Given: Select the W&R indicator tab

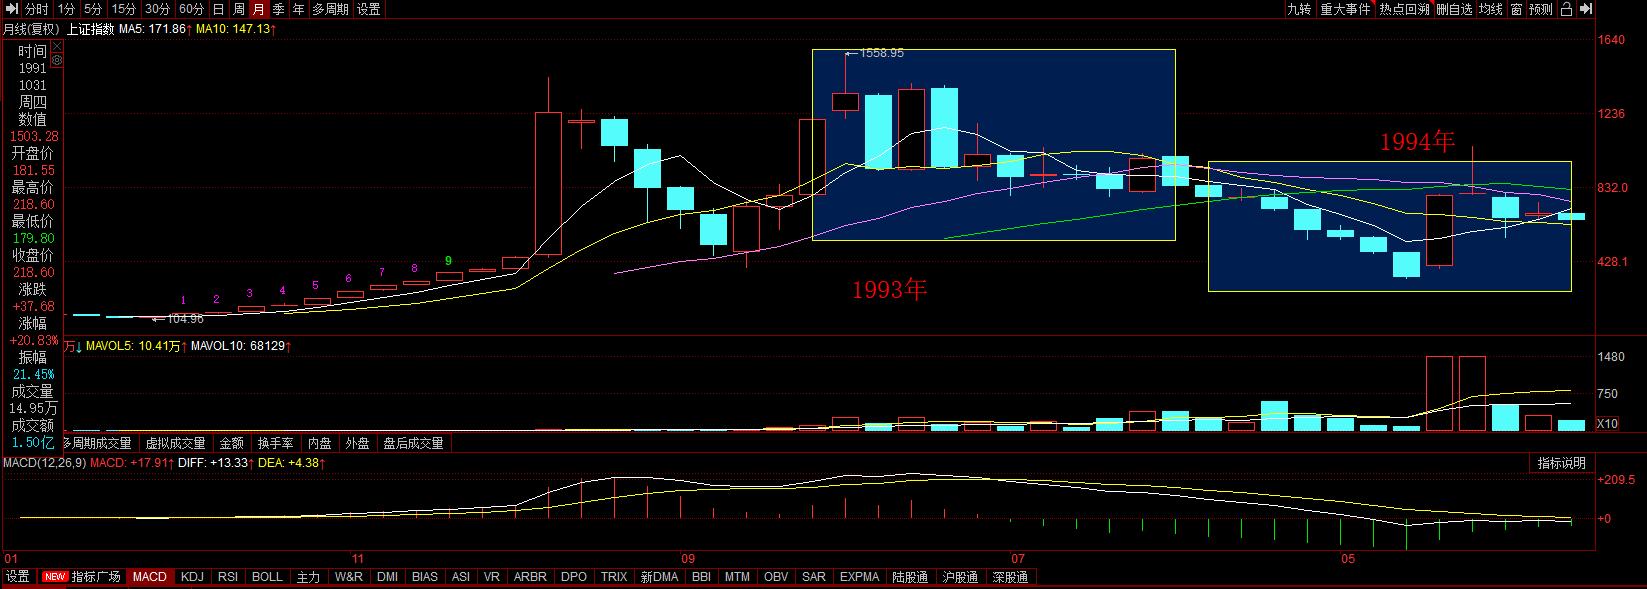Looking at the screenshot, I should point(348,577).
